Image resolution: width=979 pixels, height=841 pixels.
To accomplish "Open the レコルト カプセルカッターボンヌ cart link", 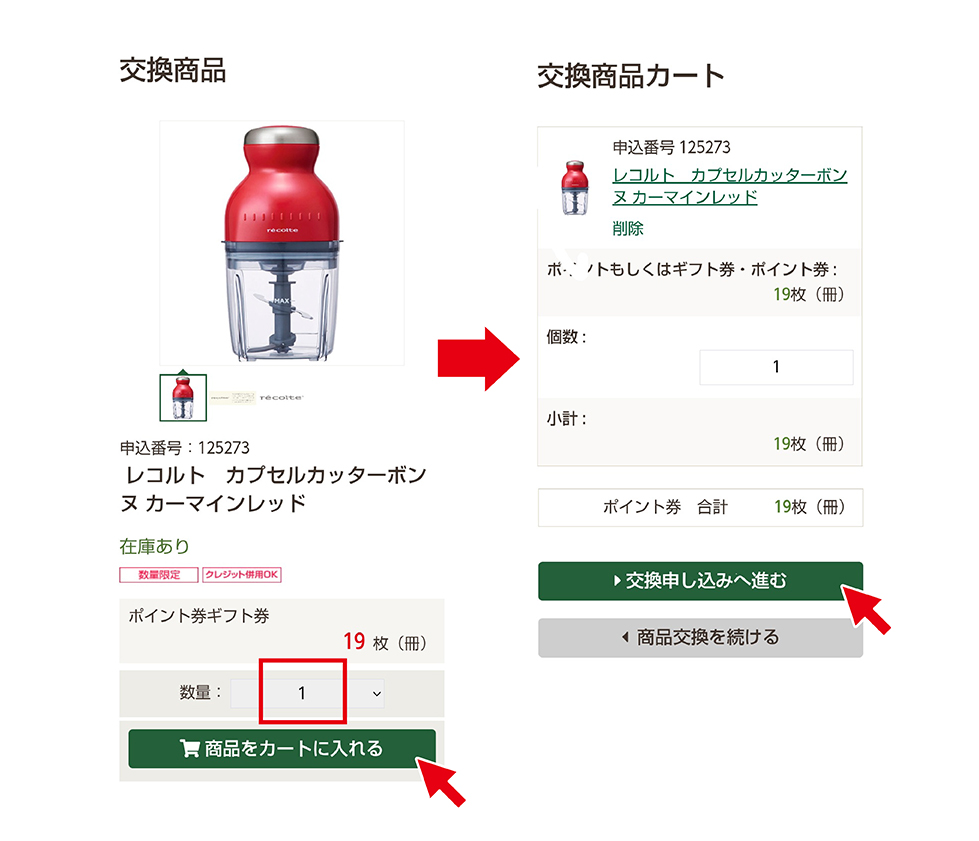I will tap(729, 186).
